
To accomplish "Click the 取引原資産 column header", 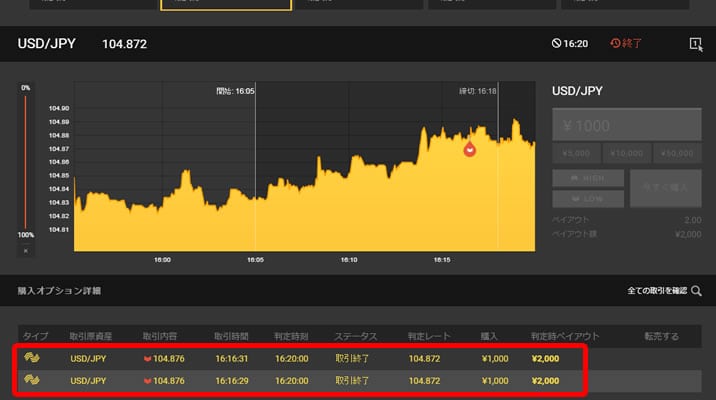I will (x=90, y=337).
